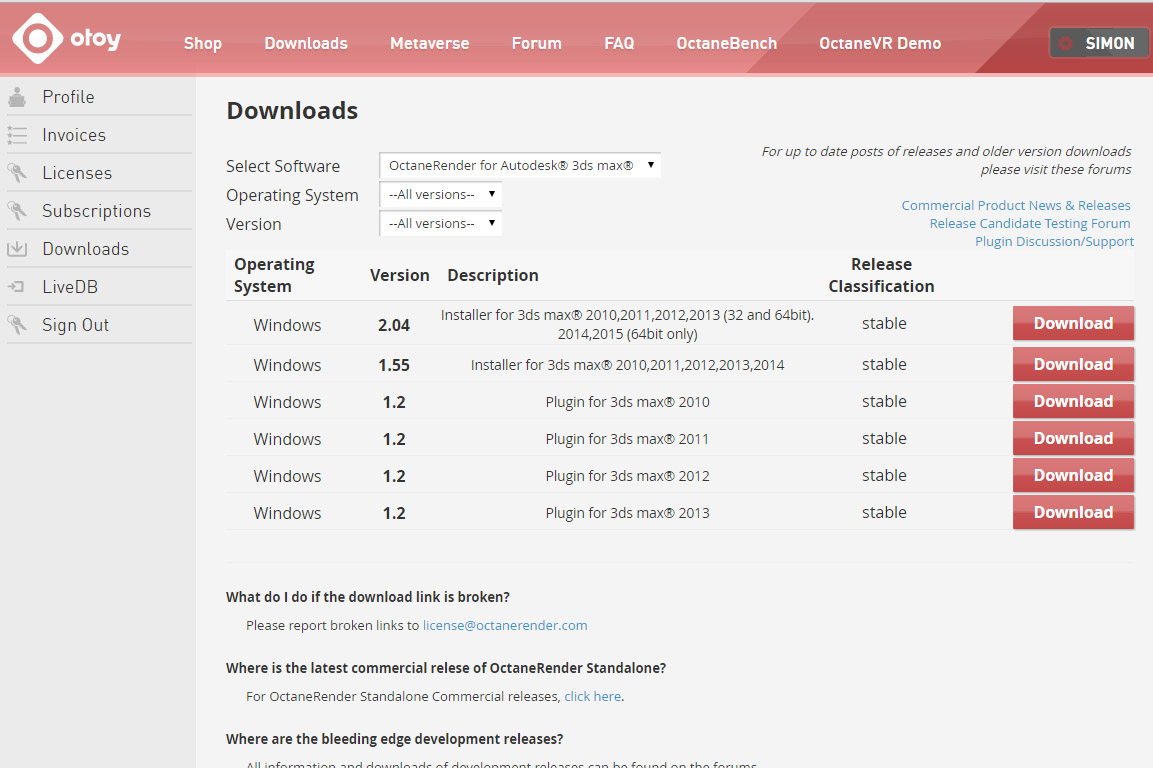
Task: Click the Profile person icon in sidebar
Action: [x=17, y=97]
